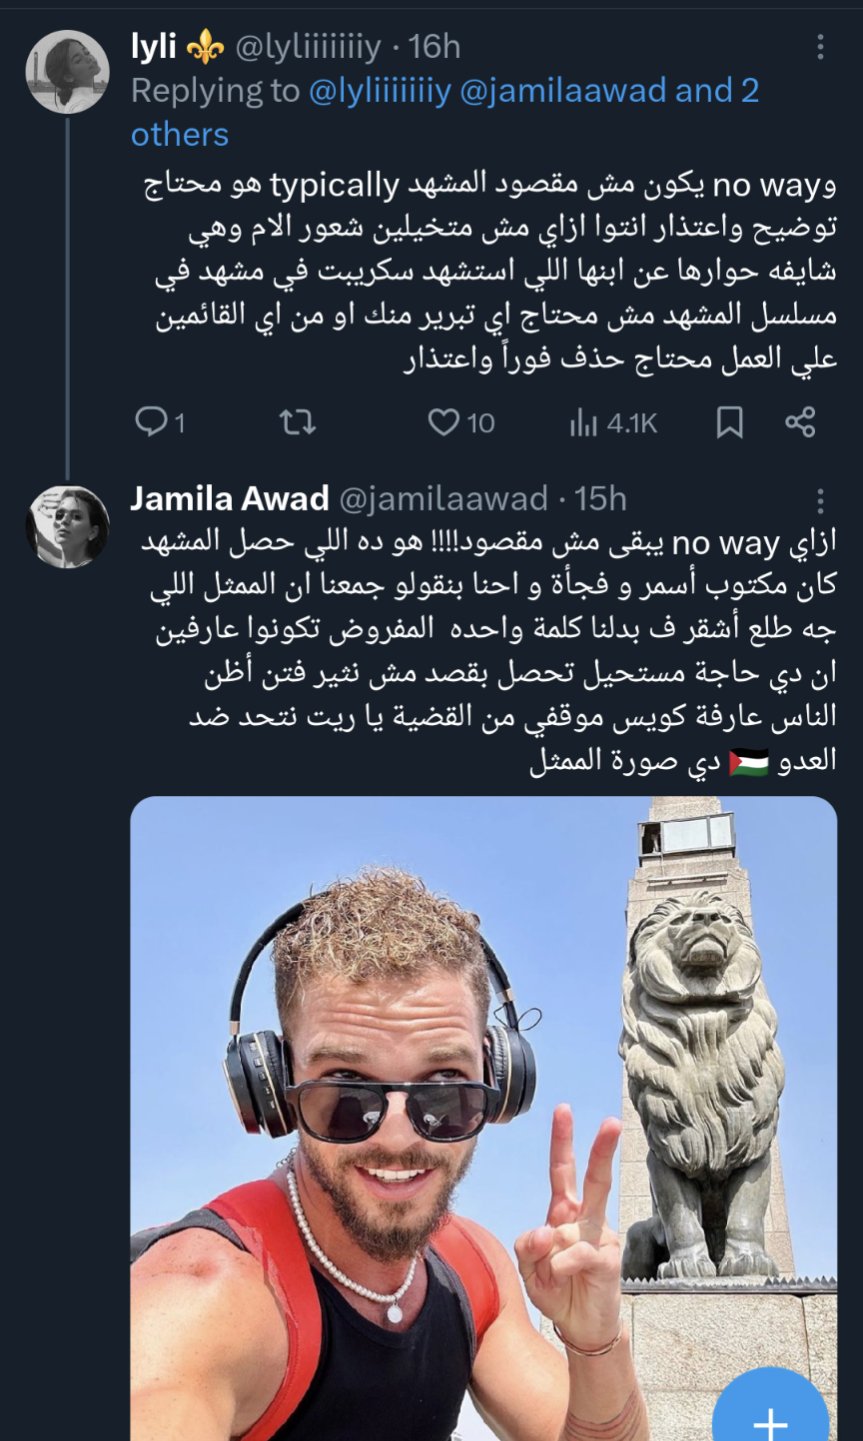
Task: Open lyli display name
Action: point(154,46)
